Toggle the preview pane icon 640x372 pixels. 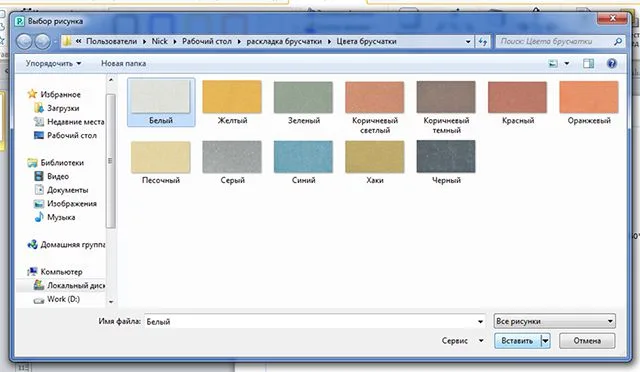coord(588,63)
